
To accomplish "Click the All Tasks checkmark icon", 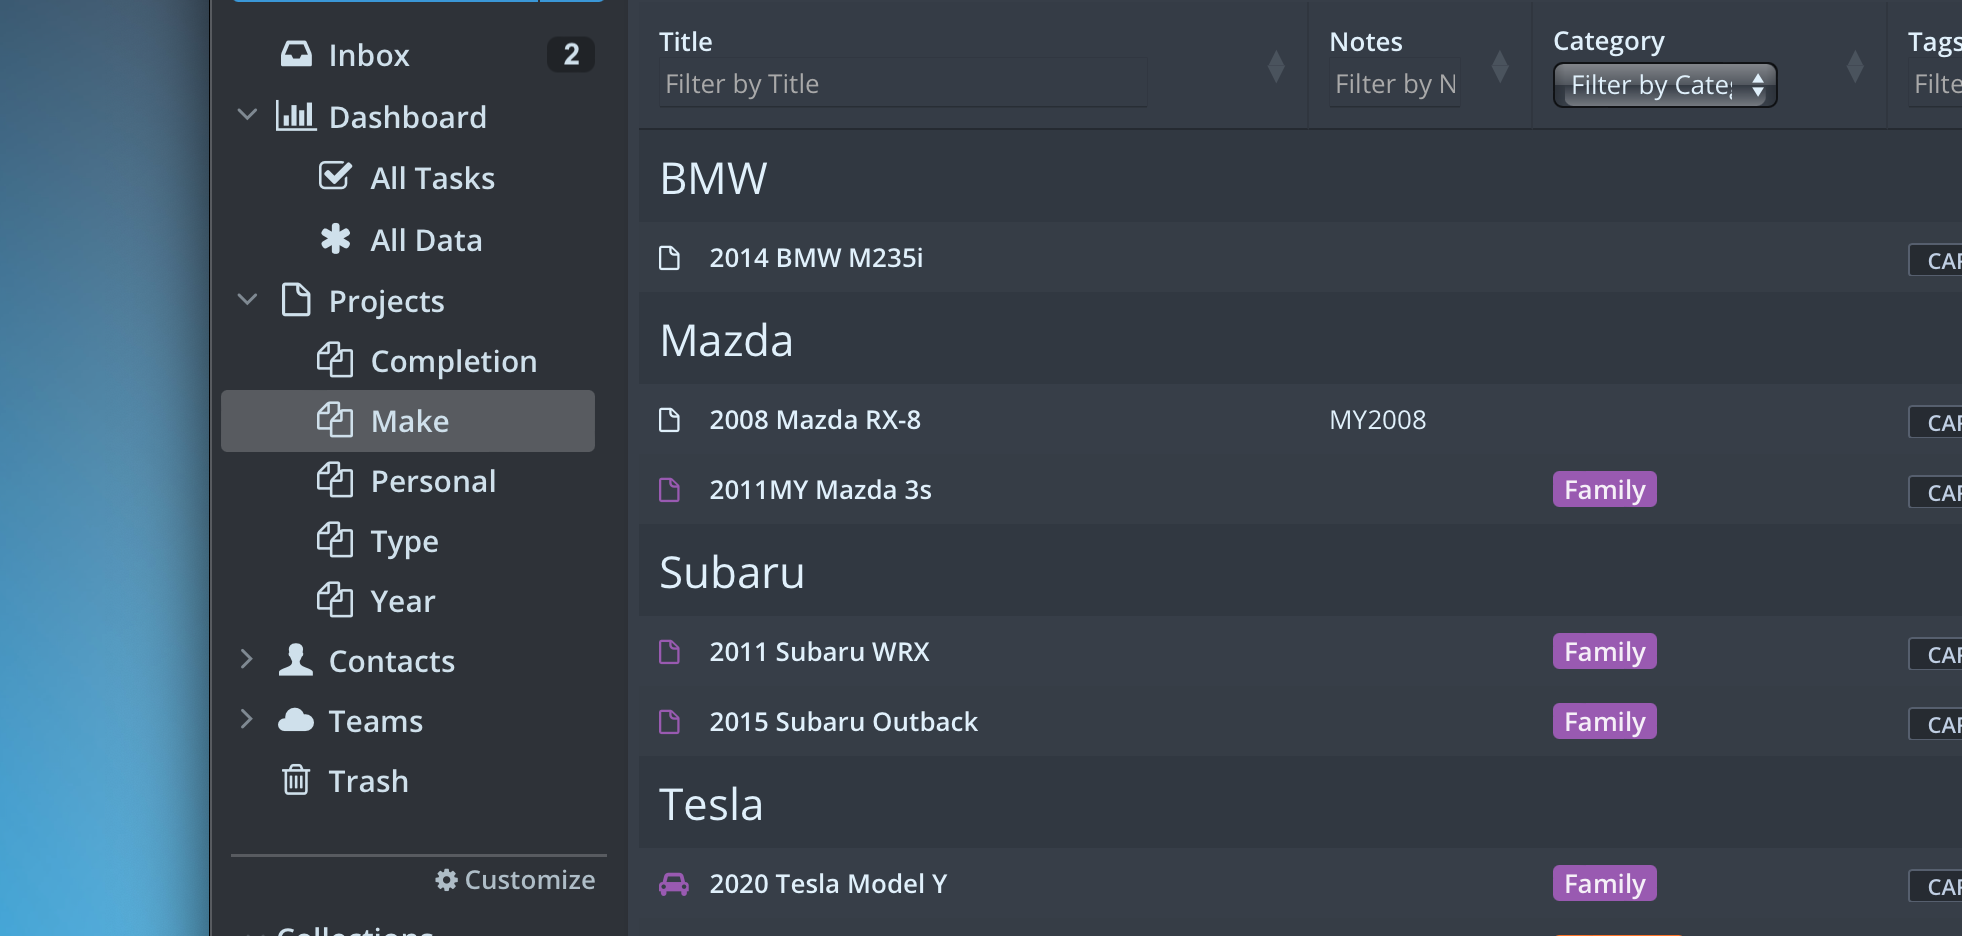I will [335, 176].
